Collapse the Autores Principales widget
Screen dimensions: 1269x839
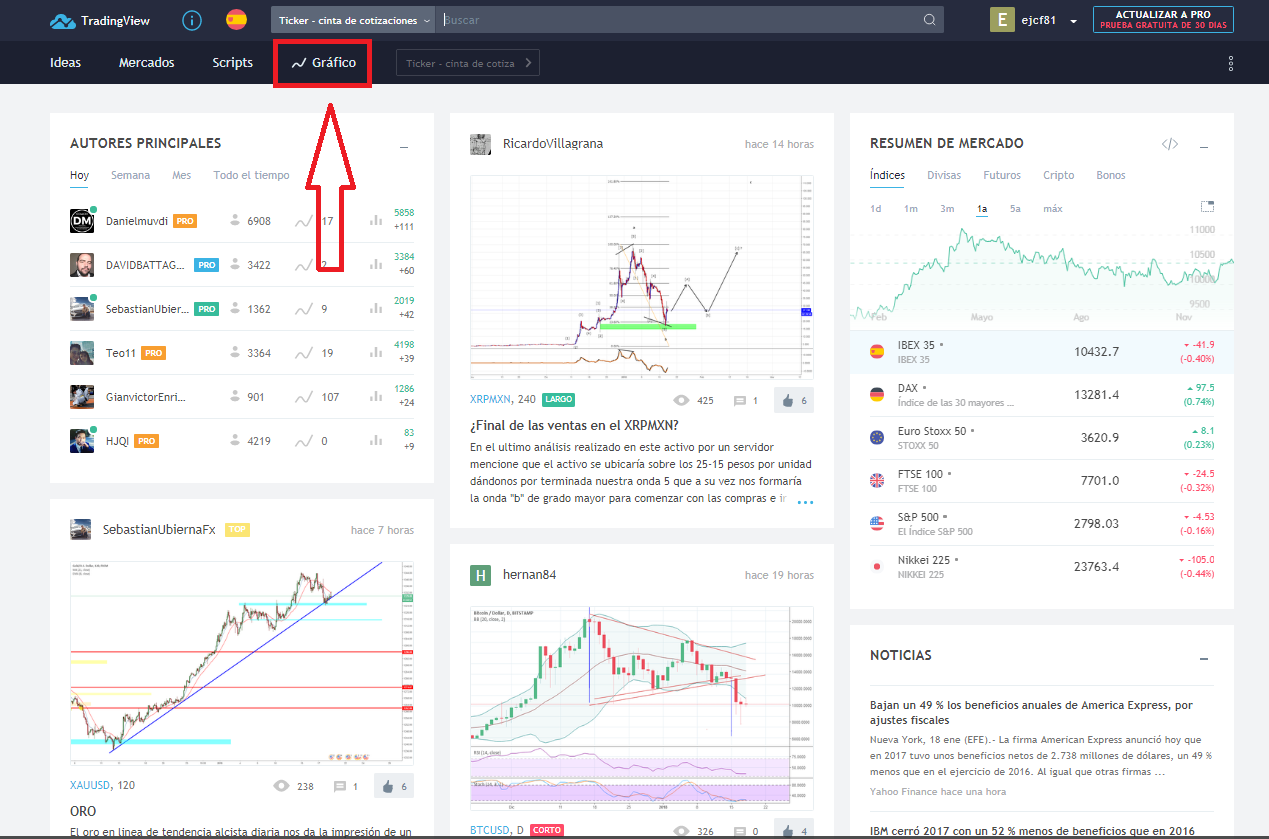[404, 147]
